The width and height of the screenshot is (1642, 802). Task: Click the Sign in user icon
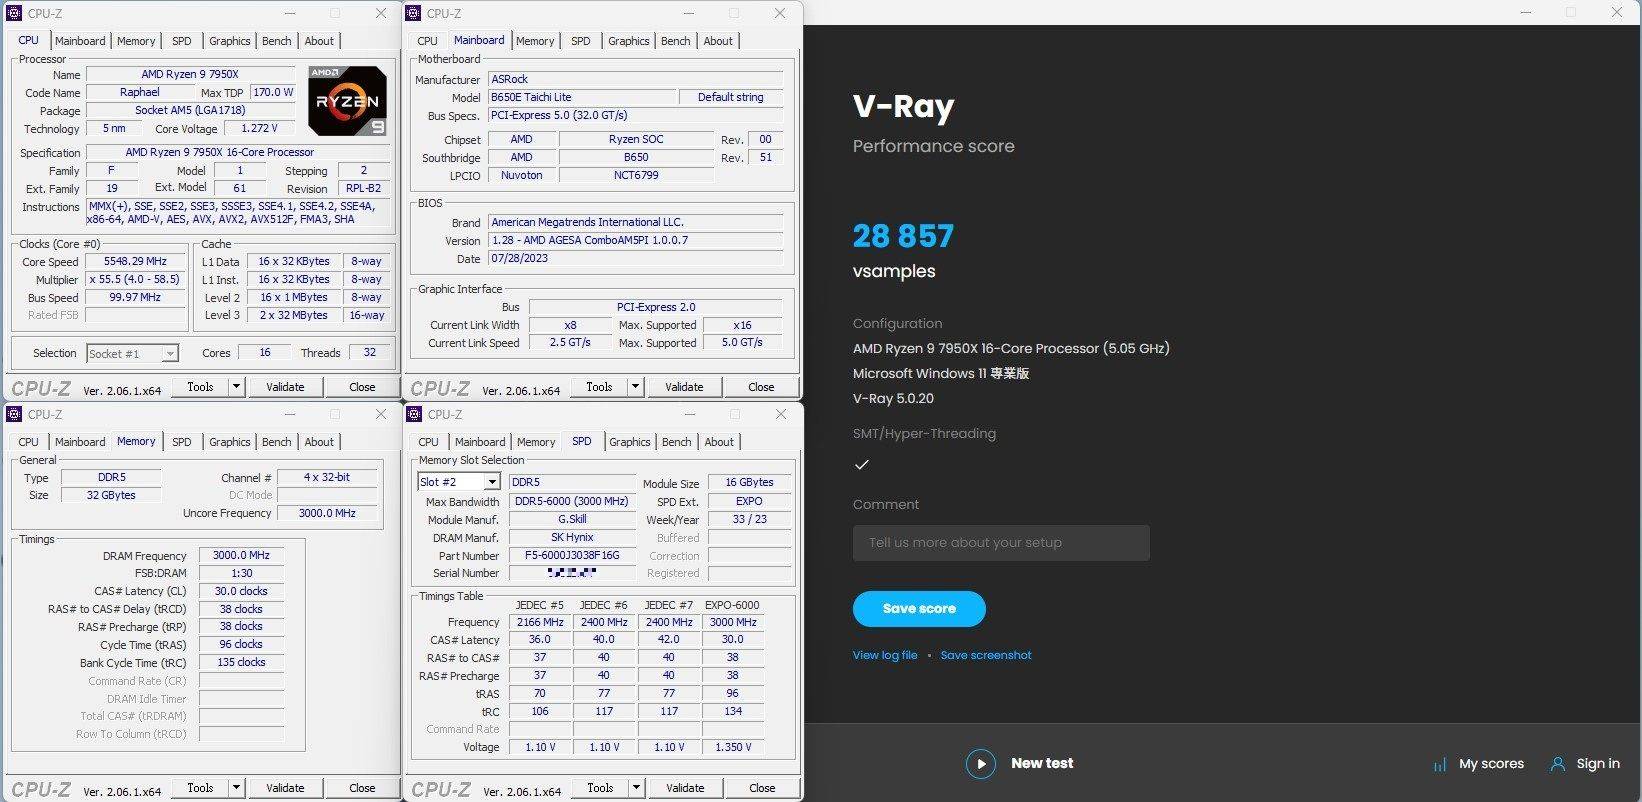pos(1557,764)
